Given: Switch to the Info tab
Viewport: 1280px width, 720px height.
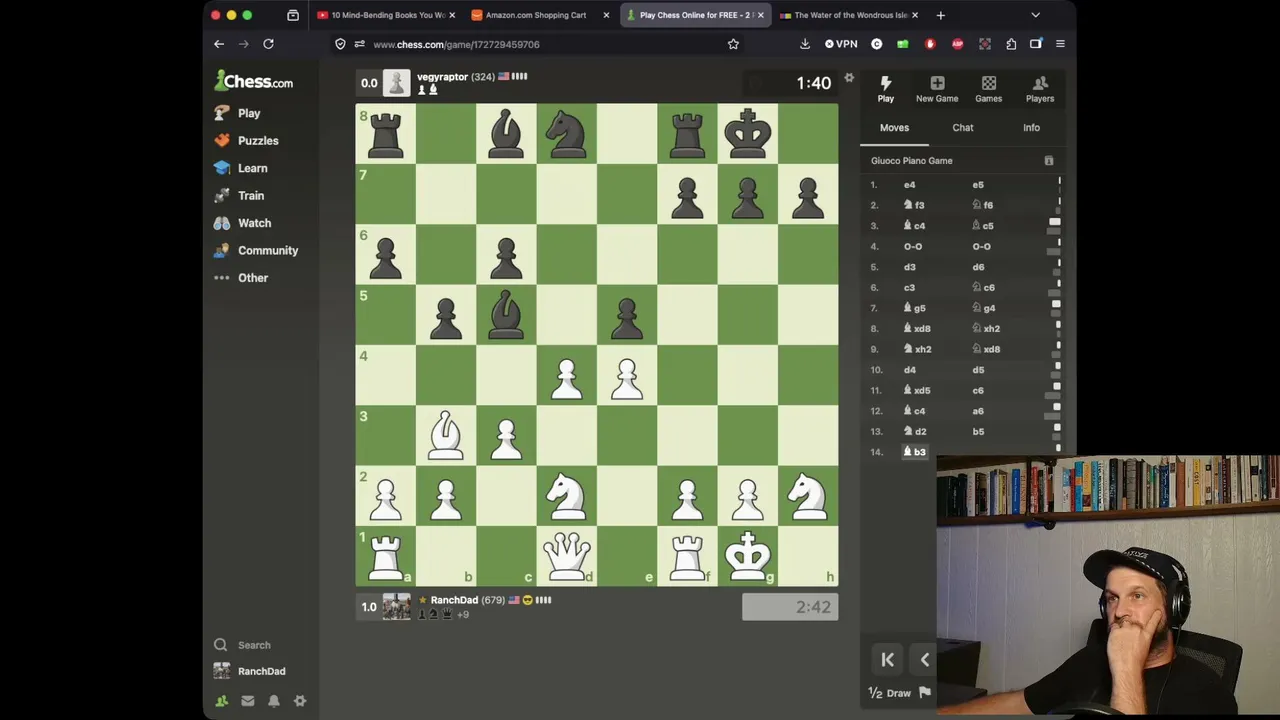Looking at the screenshot, I should tap(1031, 128).
